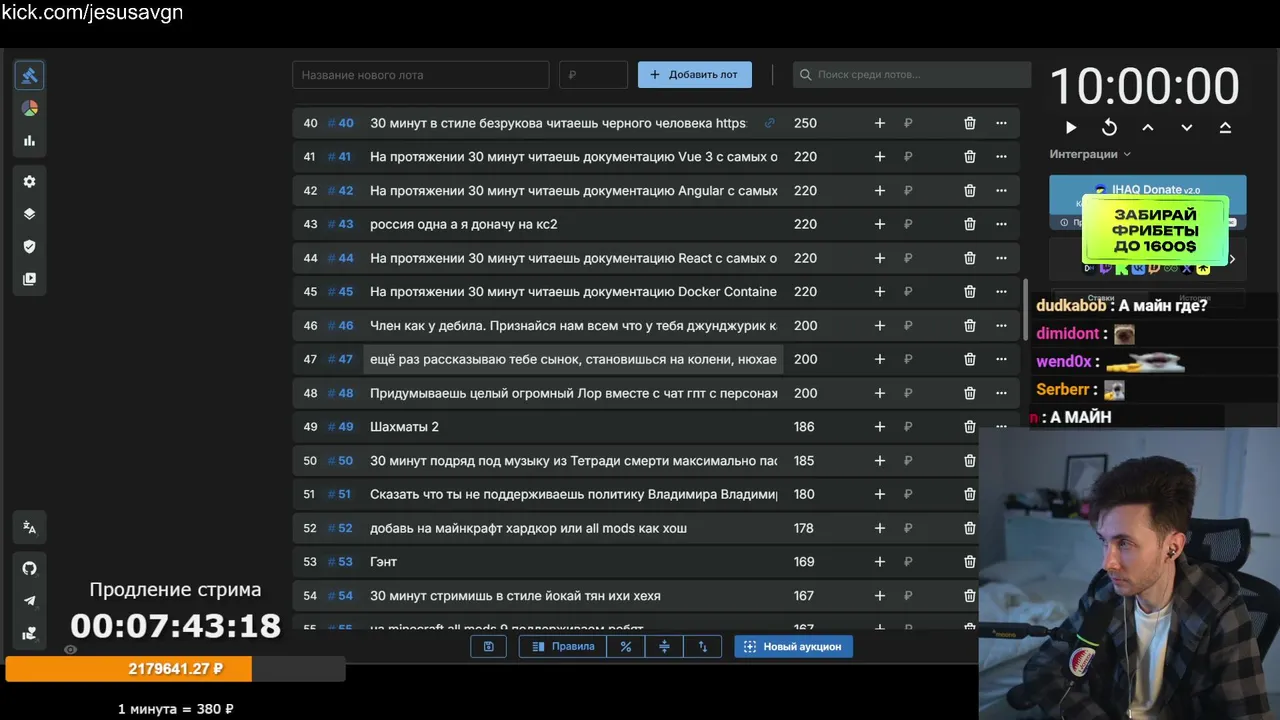Delete lot #45 with trash icon
The image size is (1280, 720).
pyautogui.click(x=970, y=292)
